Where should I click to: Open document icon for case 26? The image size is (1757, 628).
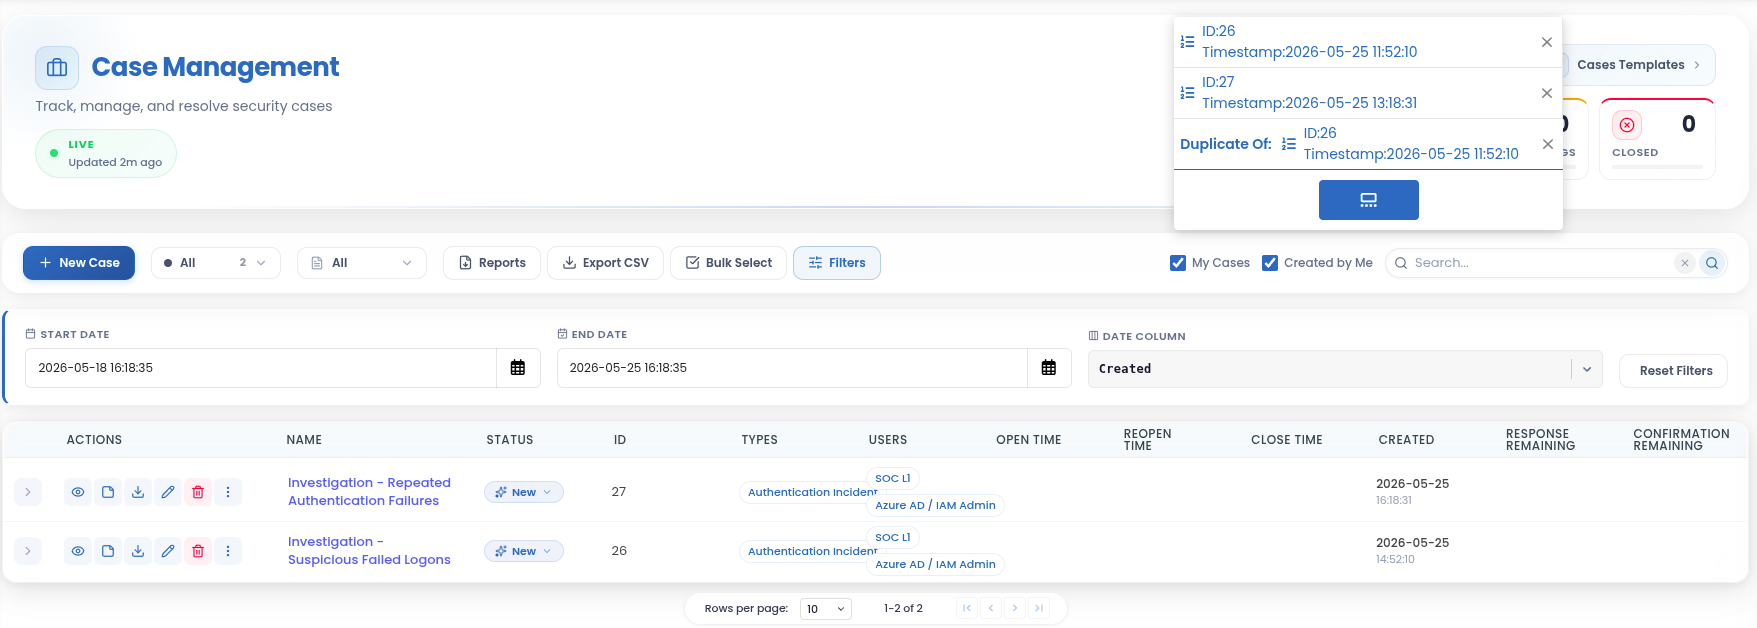[x=108, y=551]
